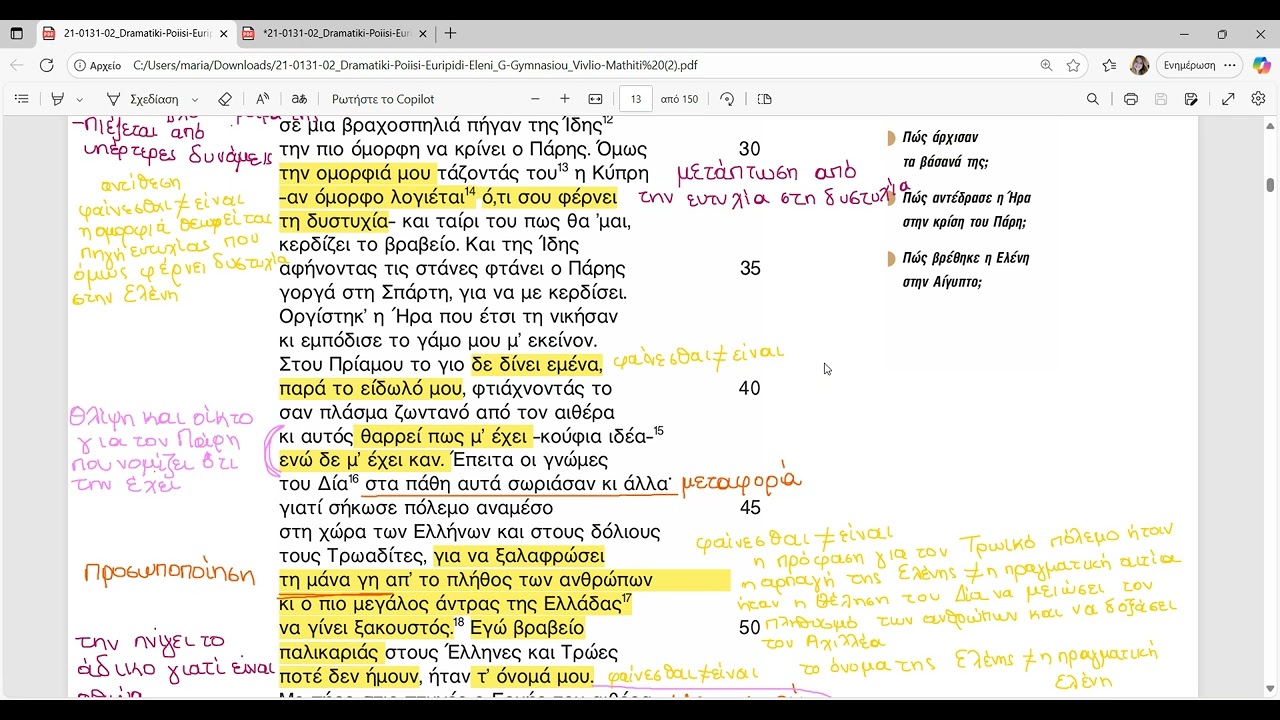Image resolution: width=1280 pixels, height=720 pixels.
Task: Click the highlighted phrase 'παρά το είδωλό μου'
Action: coord(371,389)
